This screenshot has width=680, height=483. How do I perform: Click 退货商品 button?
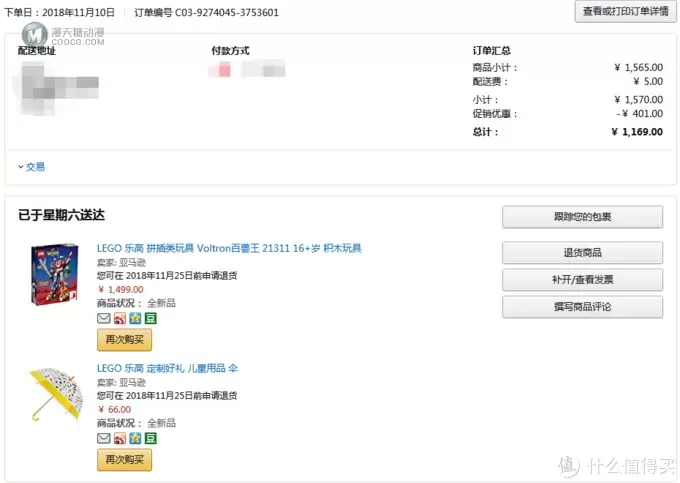(x=582, y=253)
